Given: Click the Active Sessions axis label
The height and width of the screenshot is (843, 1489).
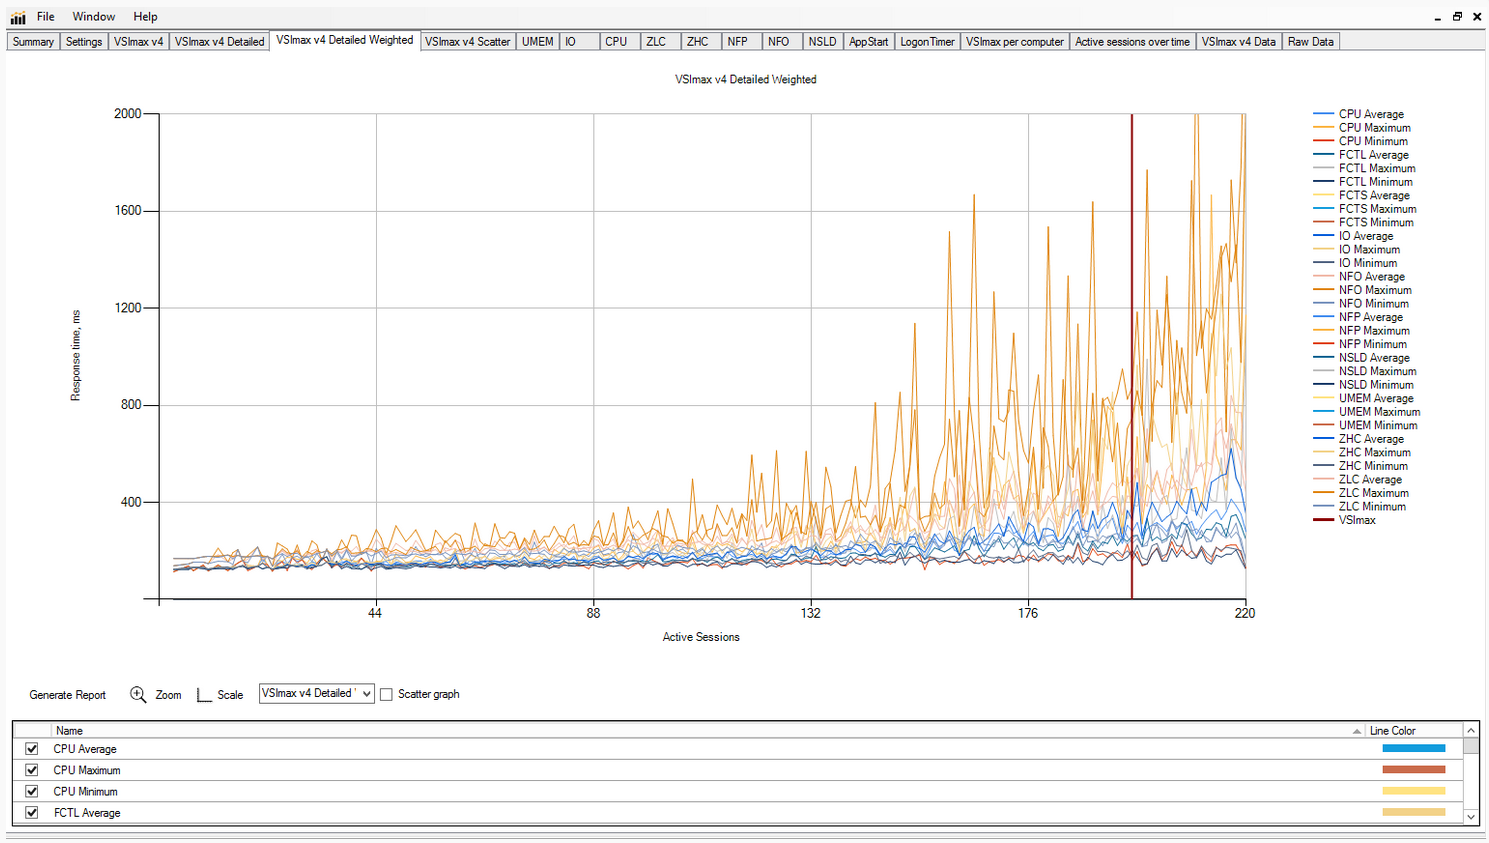Looking at the screenshot, I should 701,637.
